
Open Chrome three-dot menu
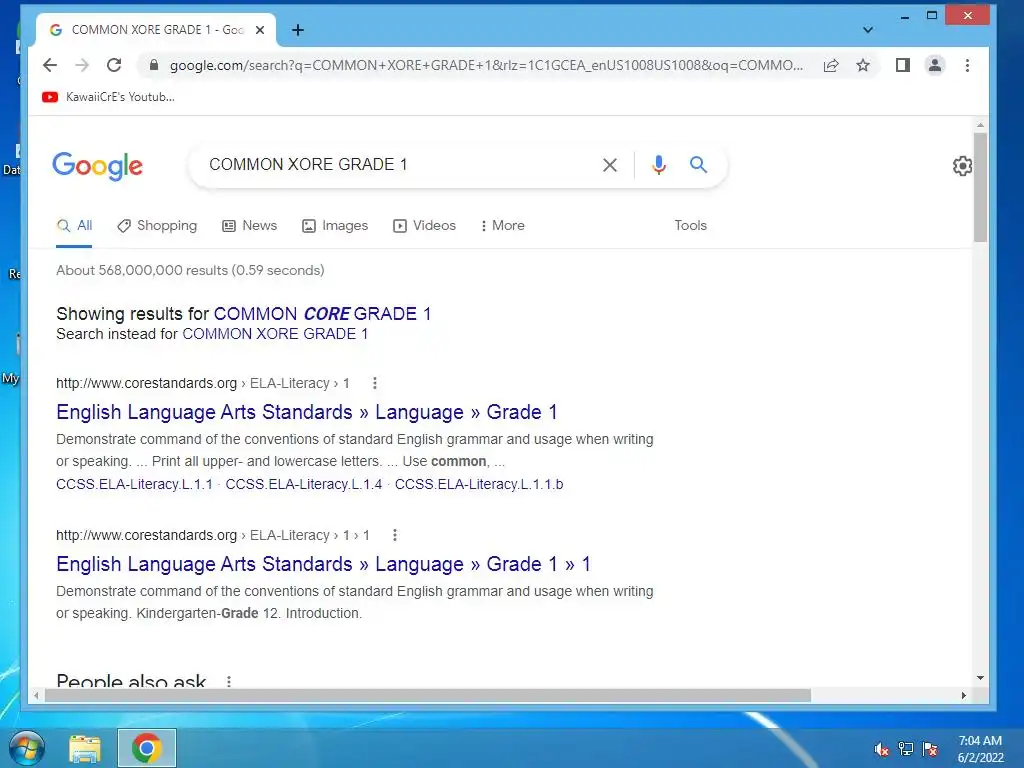coord(967,65)
